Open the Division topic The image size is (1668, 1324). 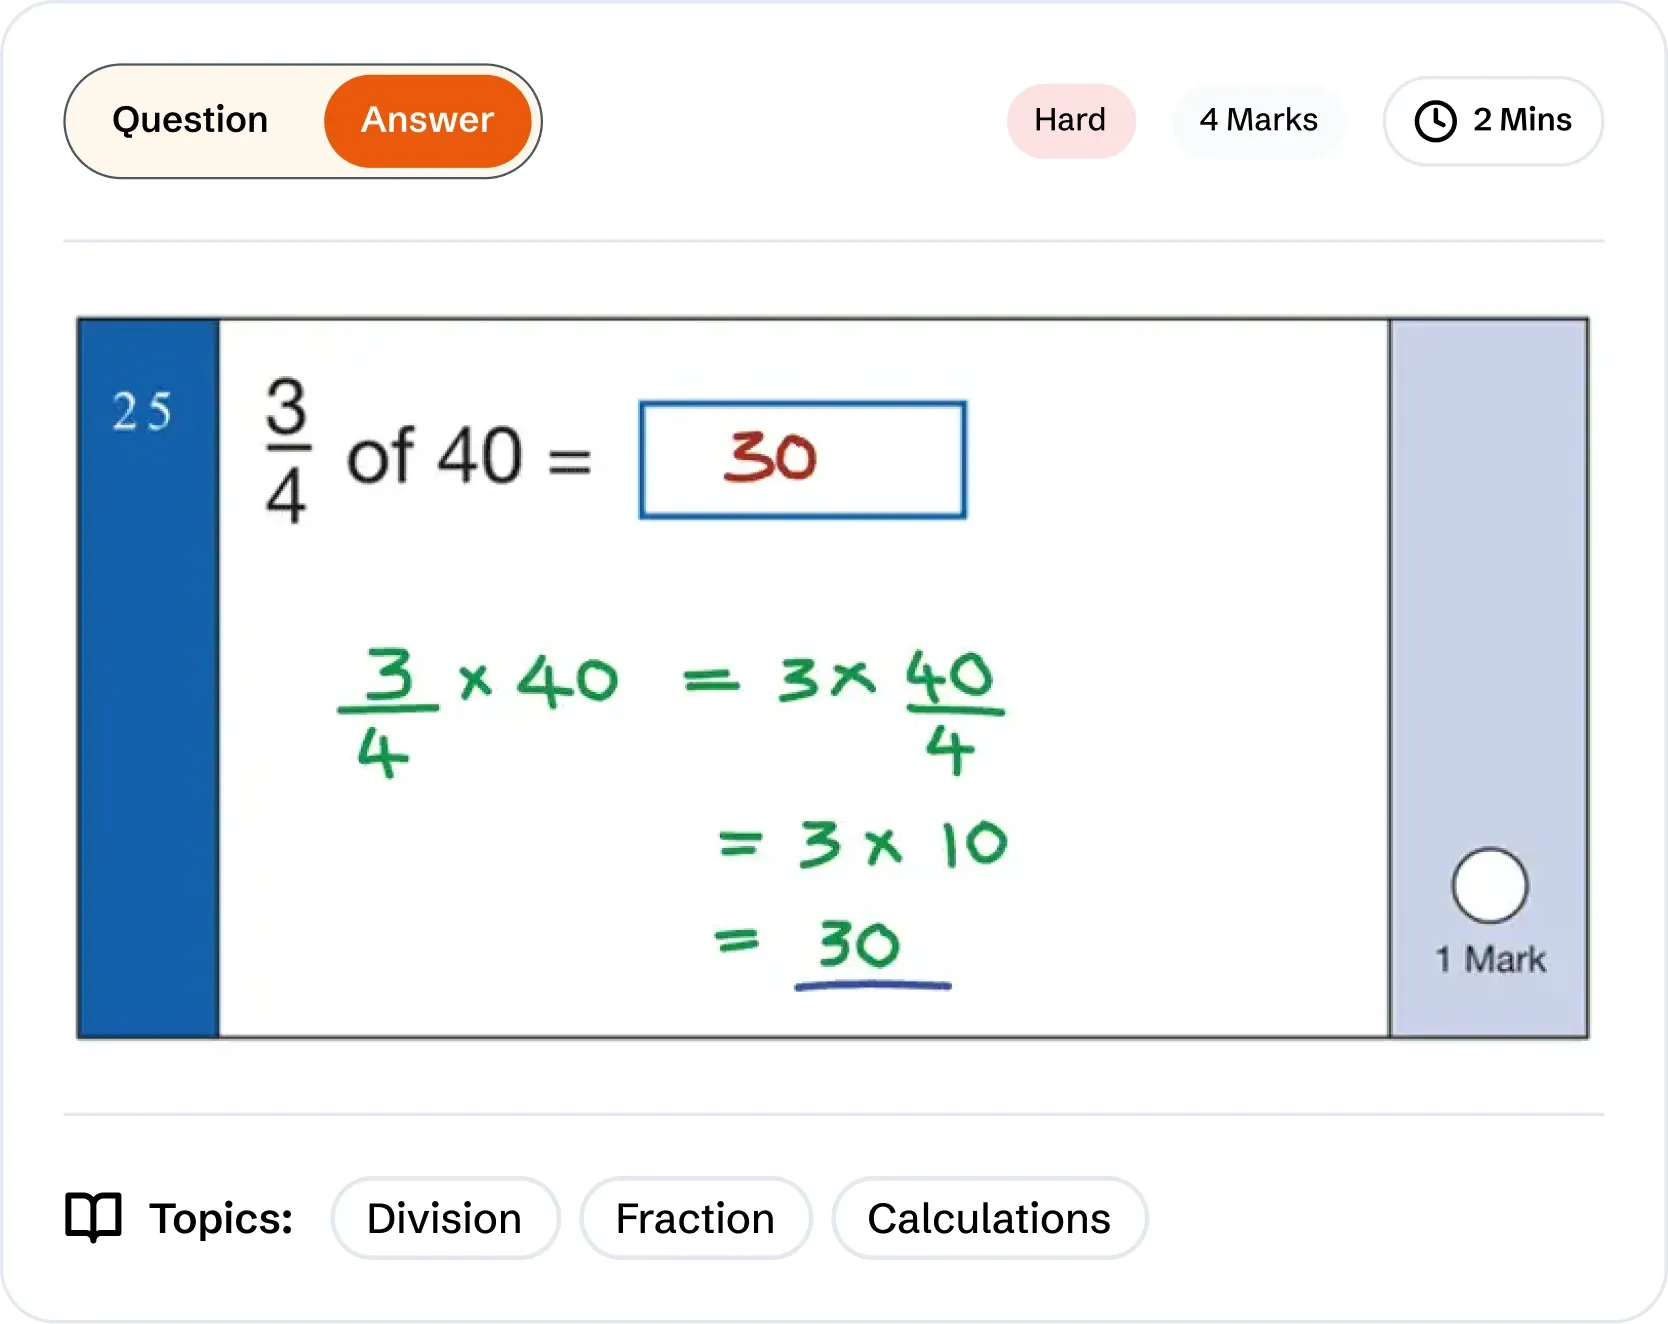point(444,1218)
